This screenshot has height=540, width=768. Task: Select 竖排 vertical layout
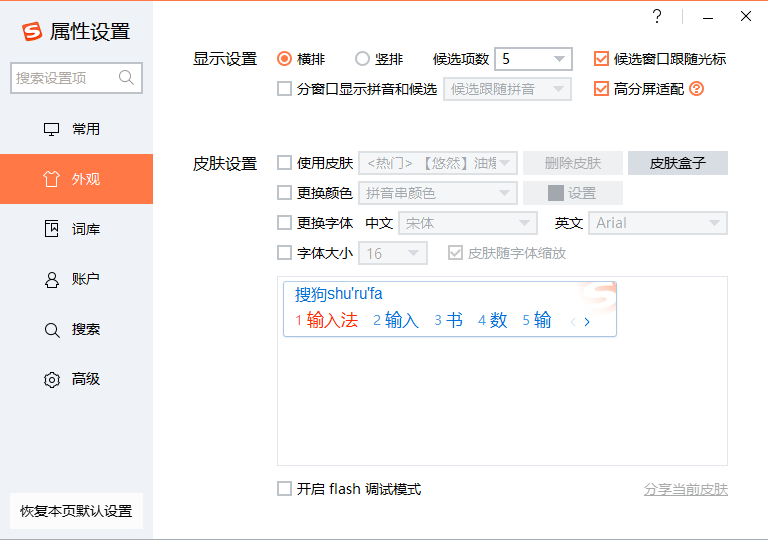[362, 59]
